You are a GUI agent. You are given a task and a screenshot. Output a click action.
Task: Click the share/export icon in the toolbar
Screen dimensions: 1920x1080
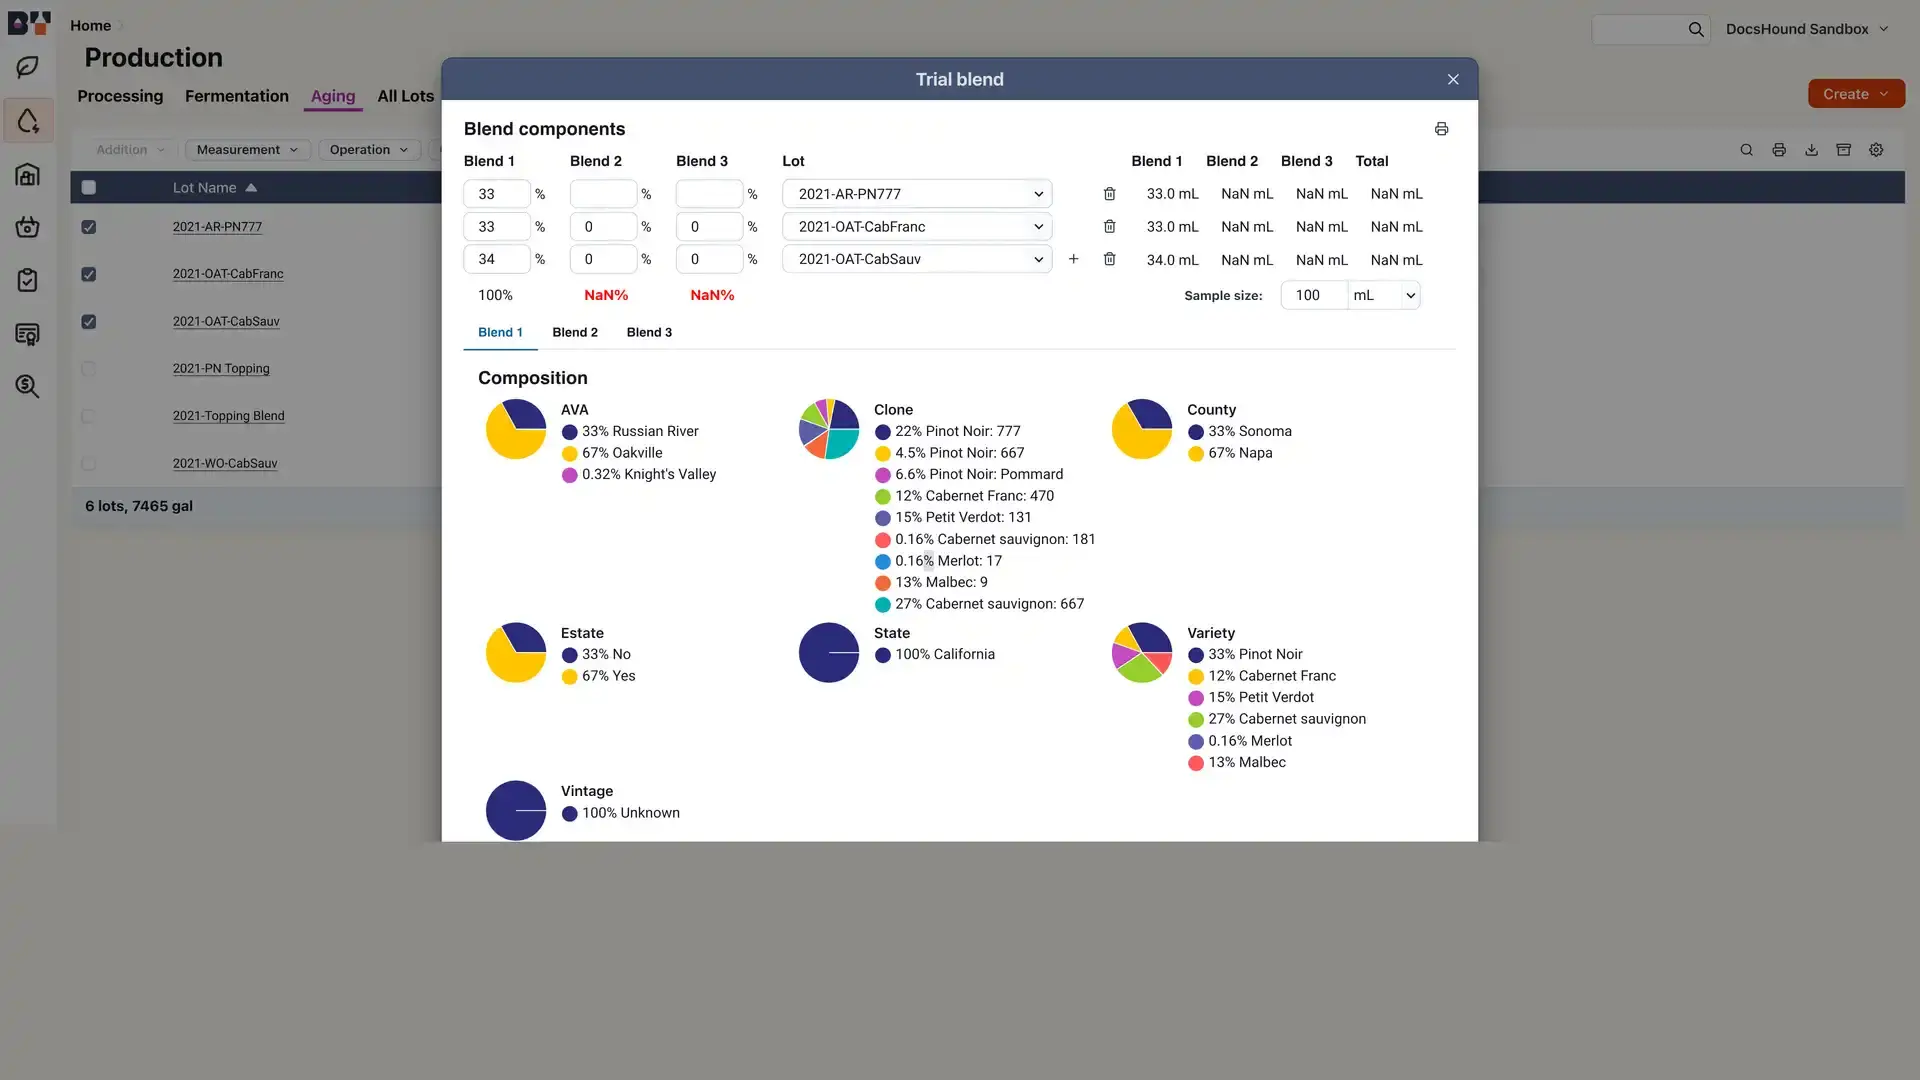pyautogui.click(x=1813, y=149)
